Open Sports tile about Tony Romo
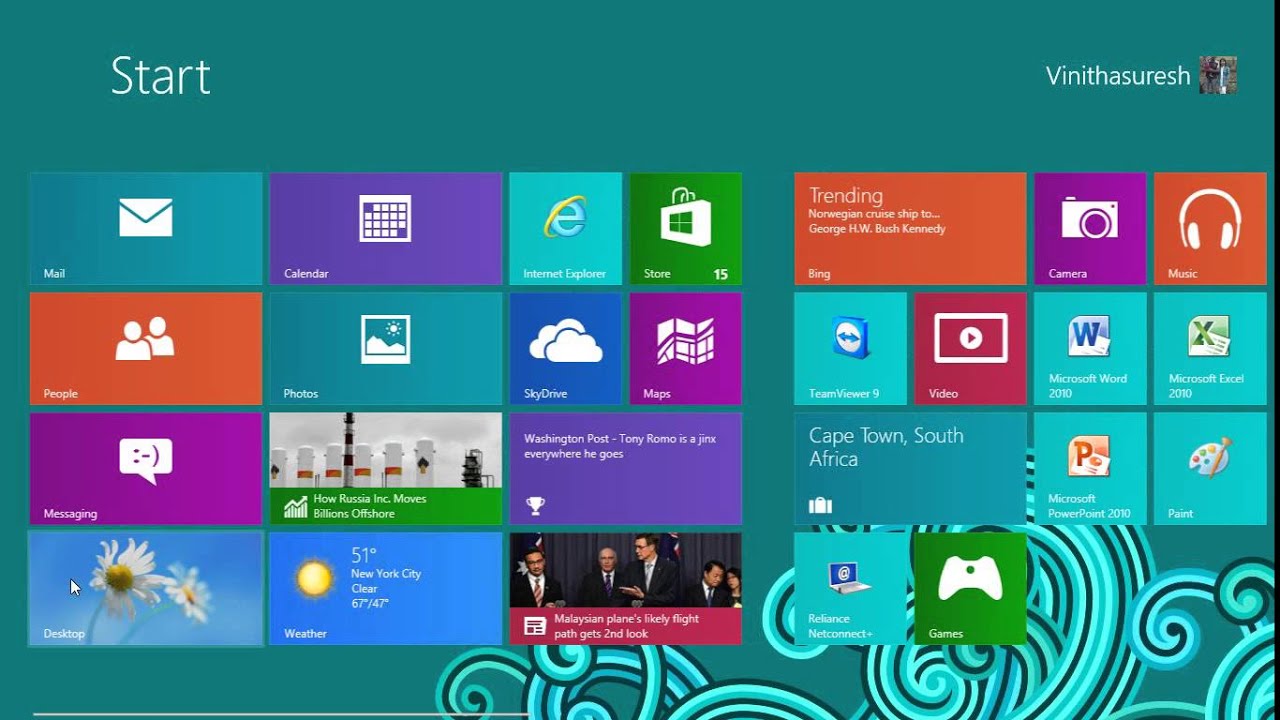 (x=626, y=469)
